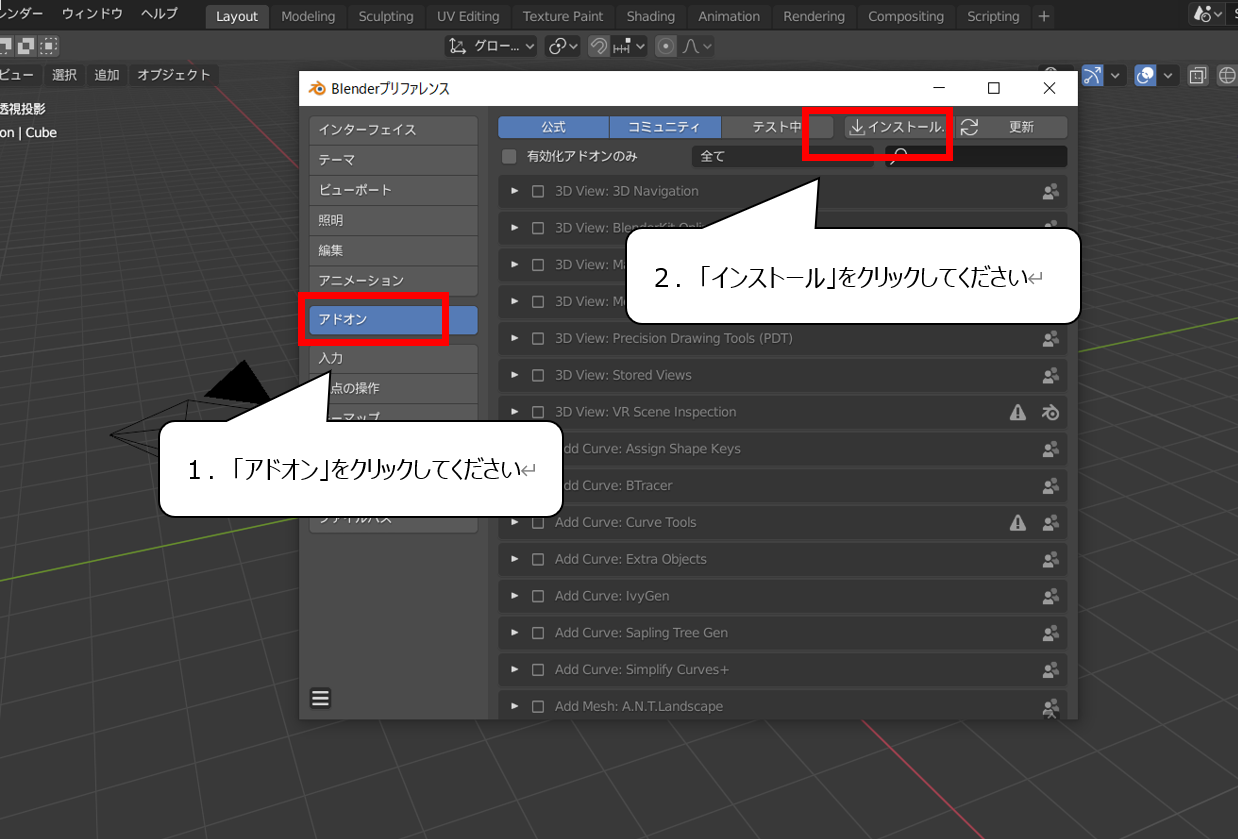The height and width of the screenshot is (839, 1238).
Task: Toggle proportional editing in the viewport header
Action: pos(667,46)
